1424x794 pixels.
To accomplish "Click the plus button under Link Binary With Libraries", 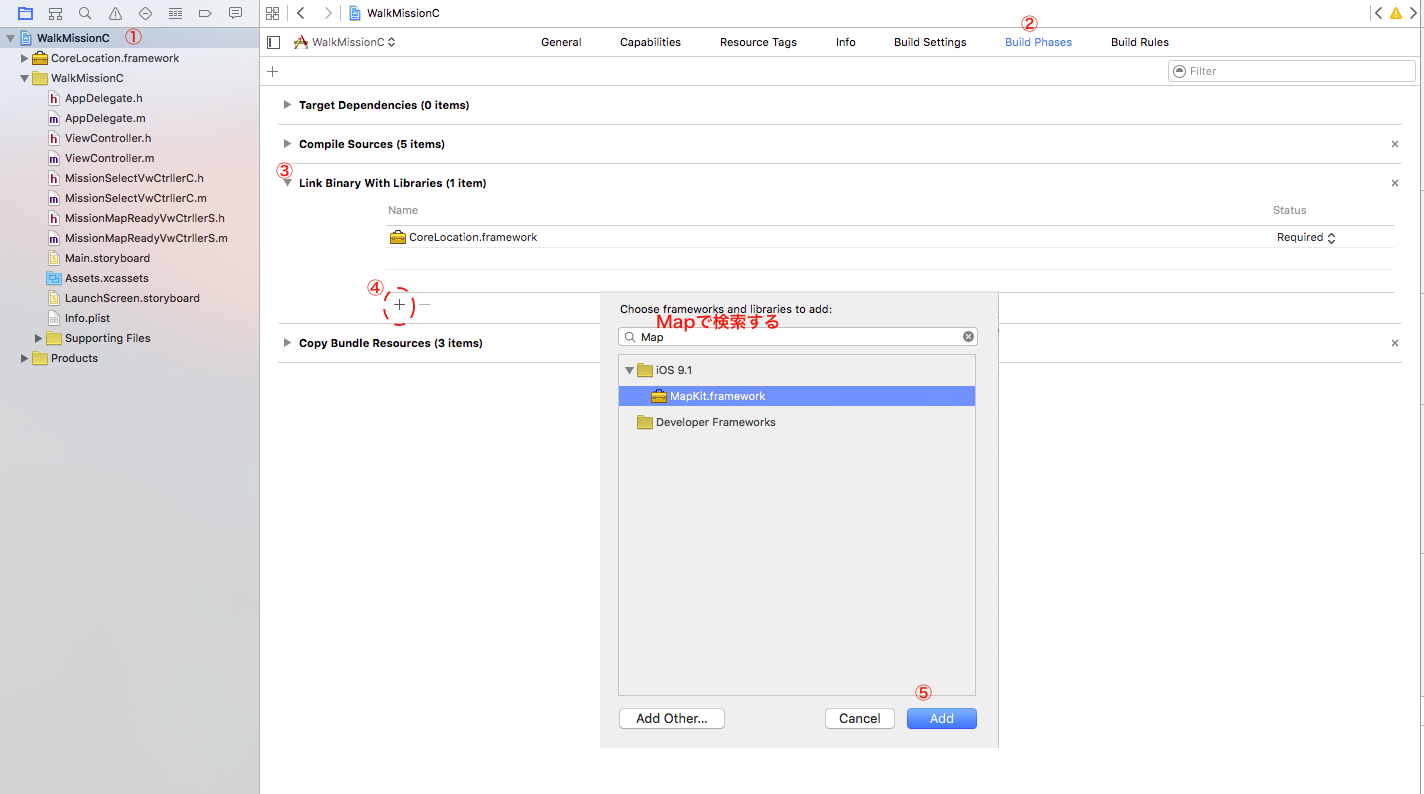I will 399,304.
